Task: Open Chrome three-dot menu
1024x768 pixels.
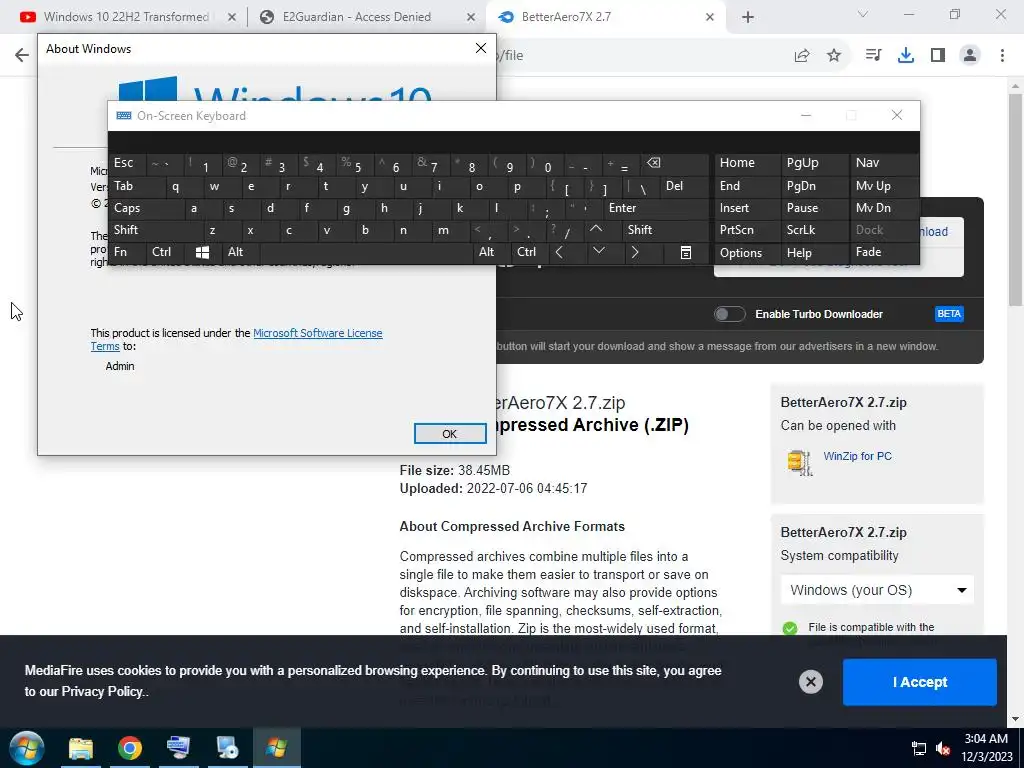Action: point(1002,56)
